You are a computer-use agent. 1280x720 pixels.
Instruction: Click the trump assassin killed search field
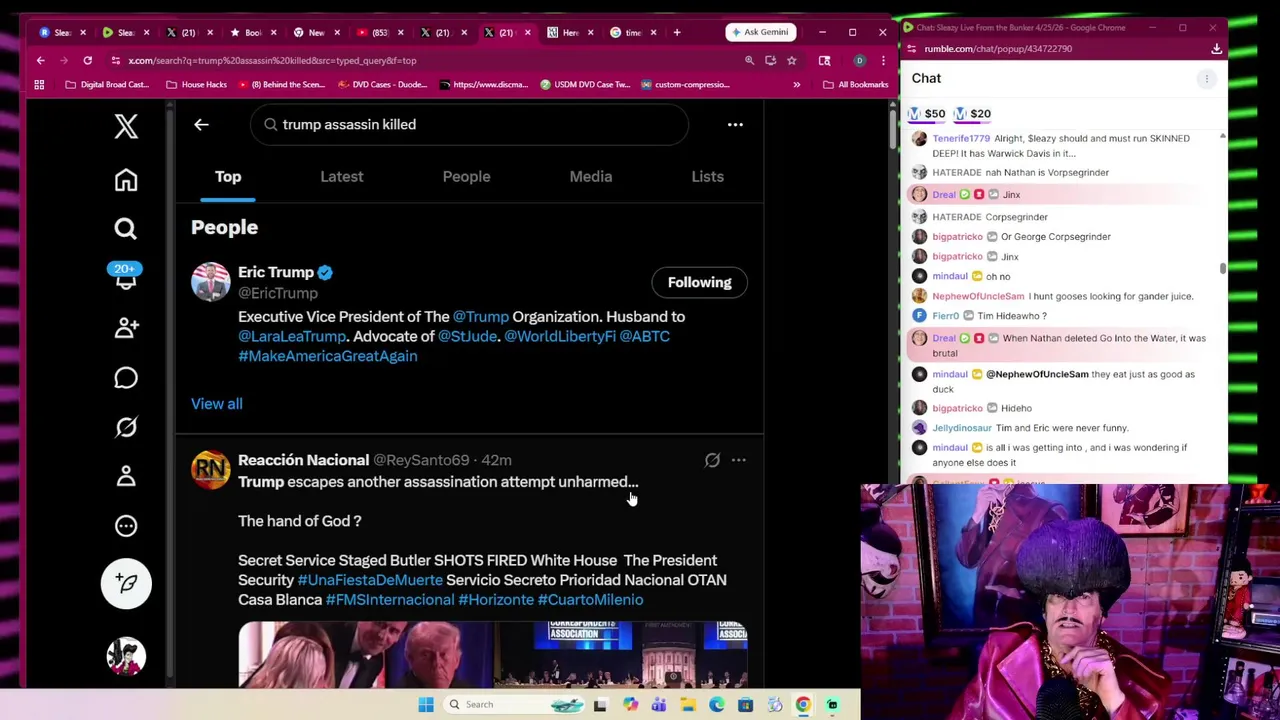tap(470, 124)
